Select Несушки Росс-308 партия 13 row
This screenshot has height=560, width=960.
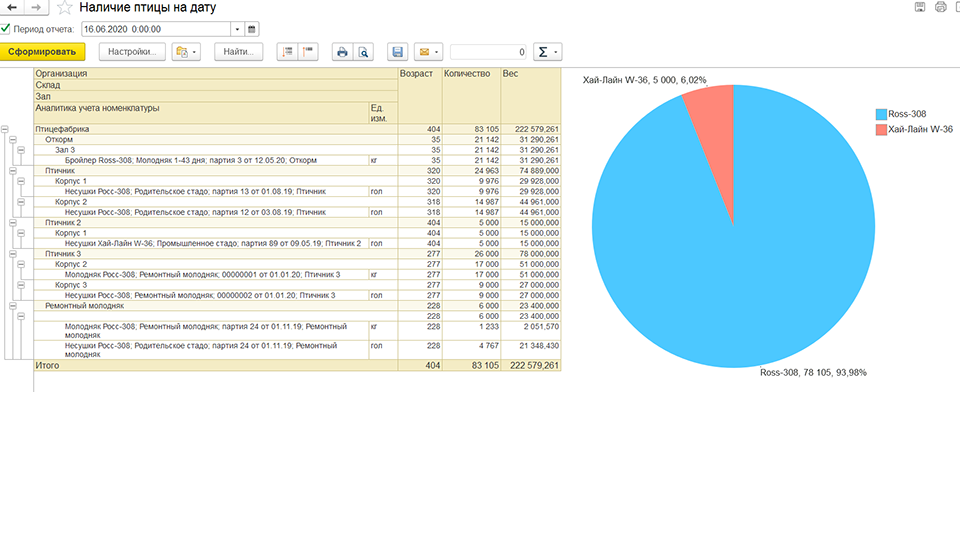pyautogui.click(x=297, y=192)
